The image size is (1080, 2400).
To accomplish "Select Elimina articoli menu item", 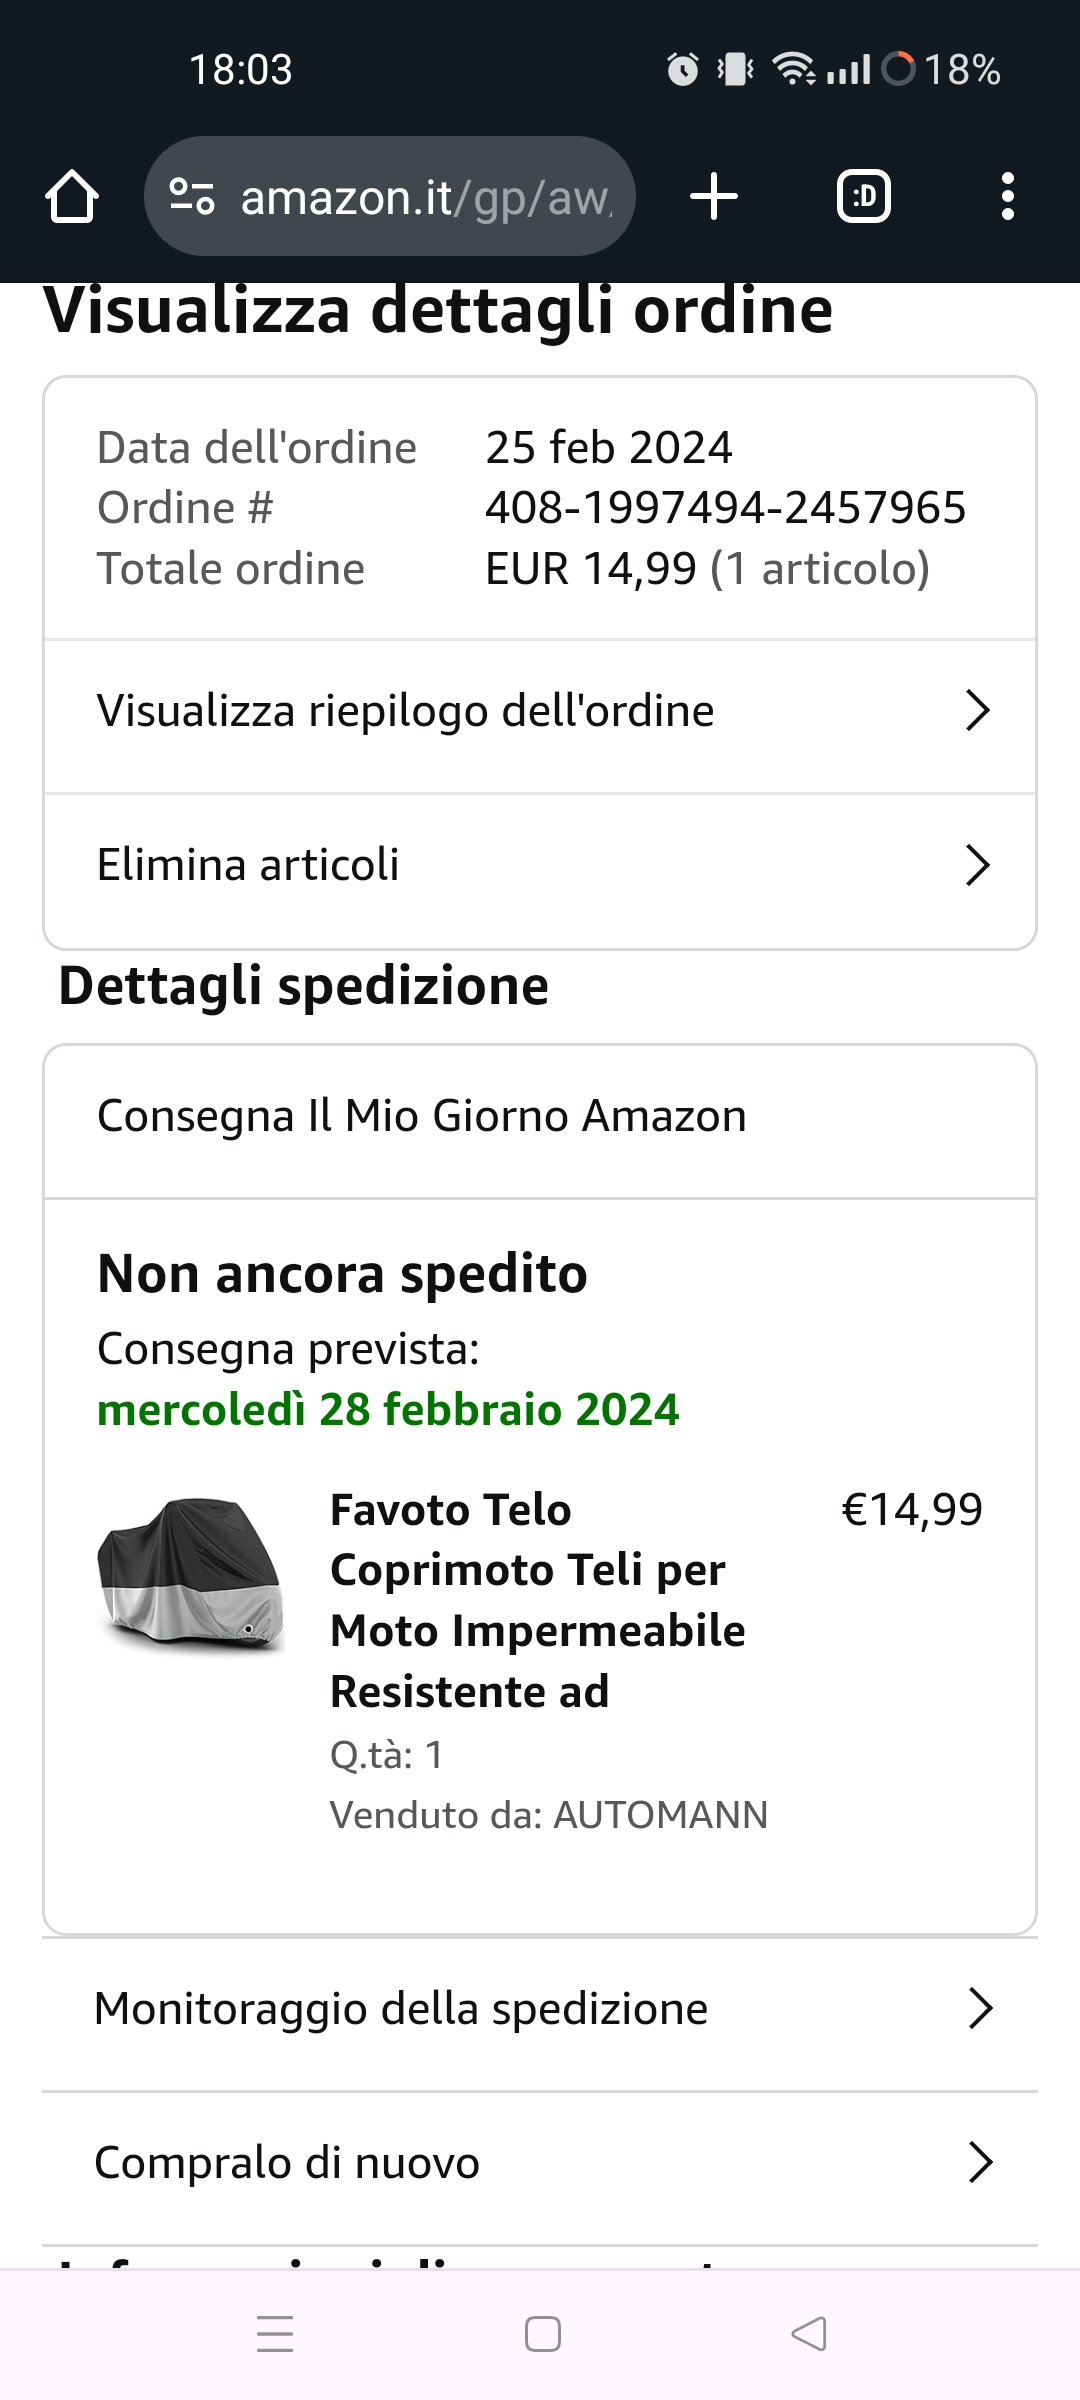I will [248, 865].
